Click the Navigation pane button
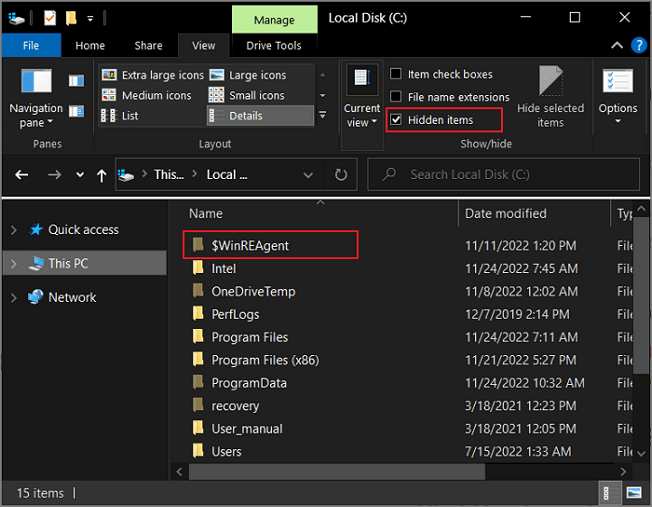The width and height of the screenshot is (652, 507). click(x=36, y=99)
